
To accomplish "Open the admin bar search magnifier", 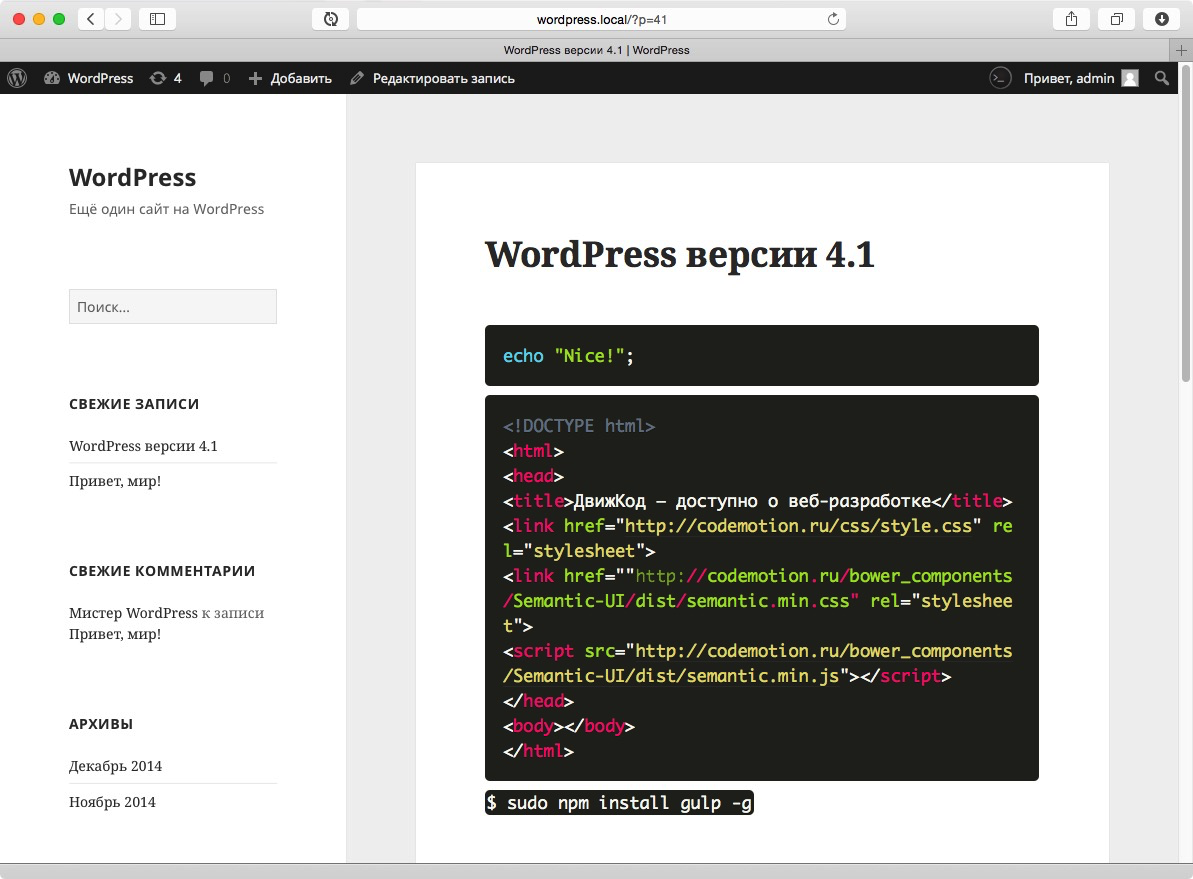I will click(x=1161, y=78).
